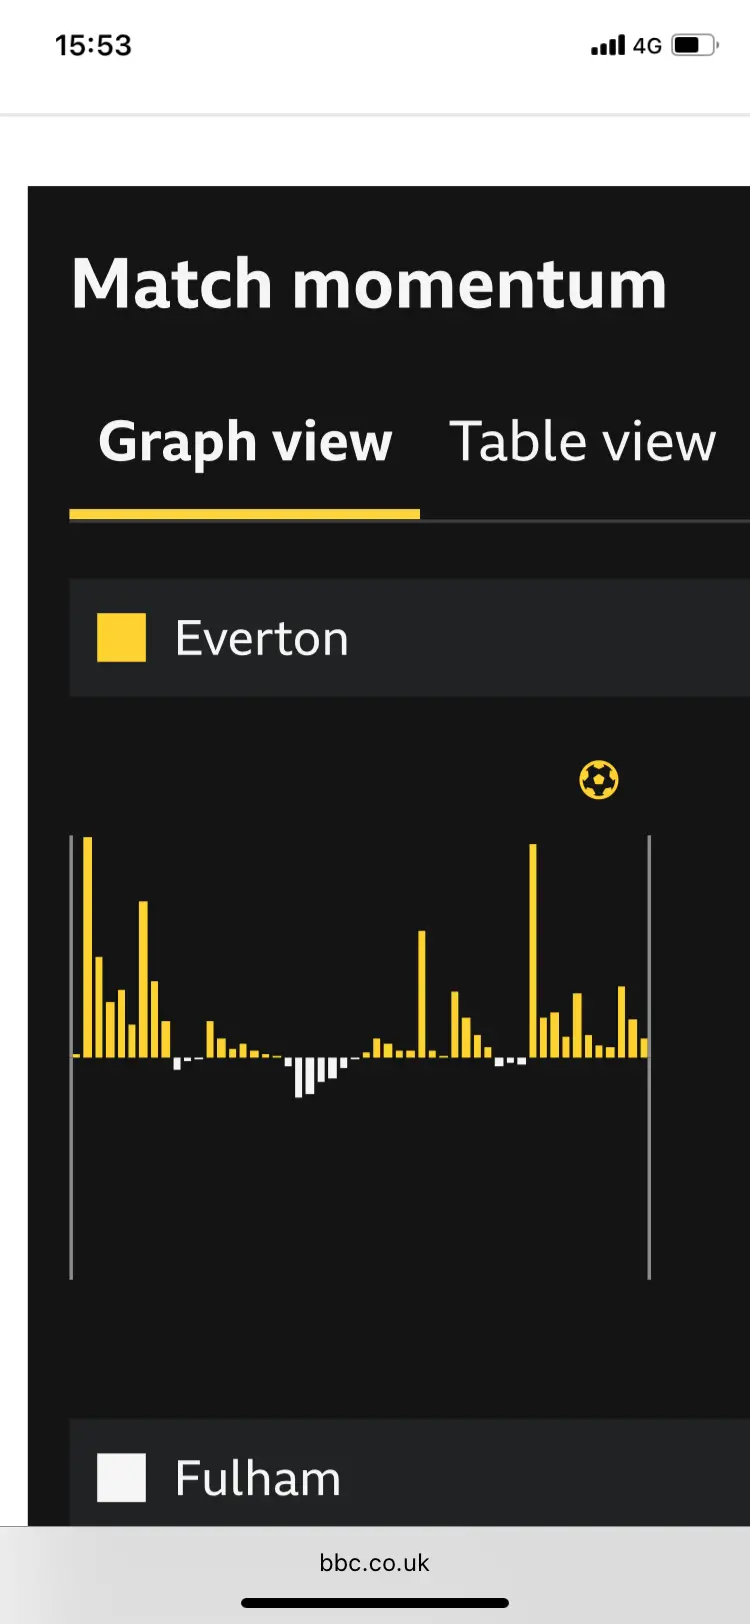
Task: Click the yellow underline beneath Graph view
Action: [245, 514]
